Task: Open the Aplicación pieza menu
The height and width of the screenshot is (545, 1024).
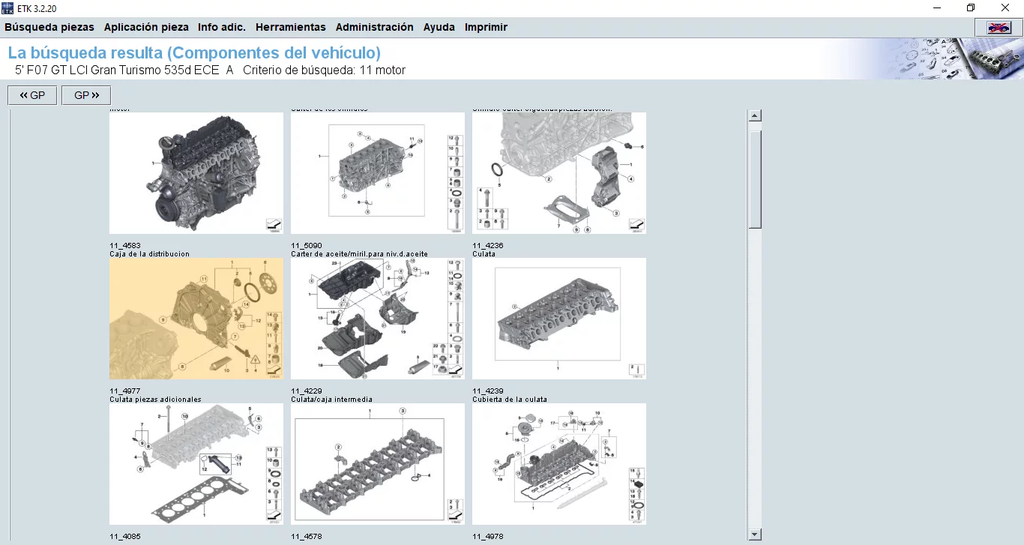Action: (146, 28)
